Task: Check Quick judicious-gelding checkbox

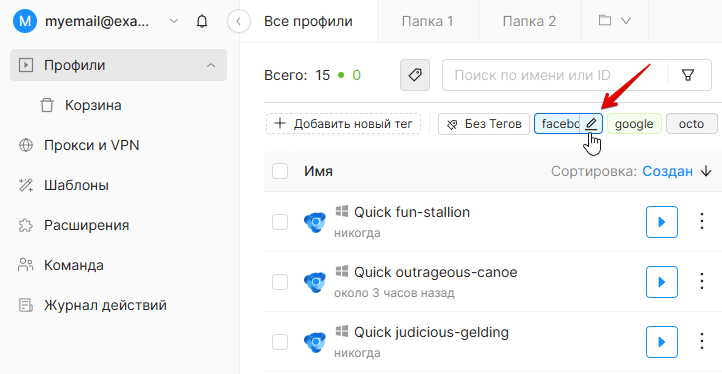Action: pyautogui.click(x=280, y=342)
